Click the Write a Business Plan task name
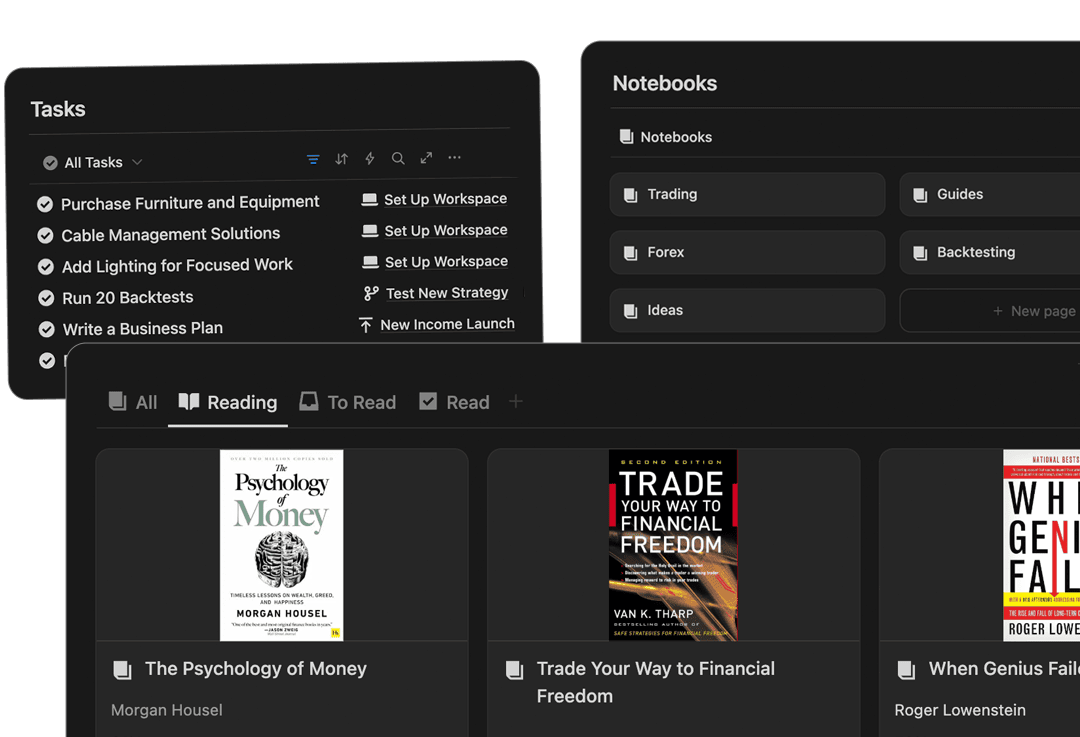Screen dimensions: 1080x737 (x=143, y=329)
